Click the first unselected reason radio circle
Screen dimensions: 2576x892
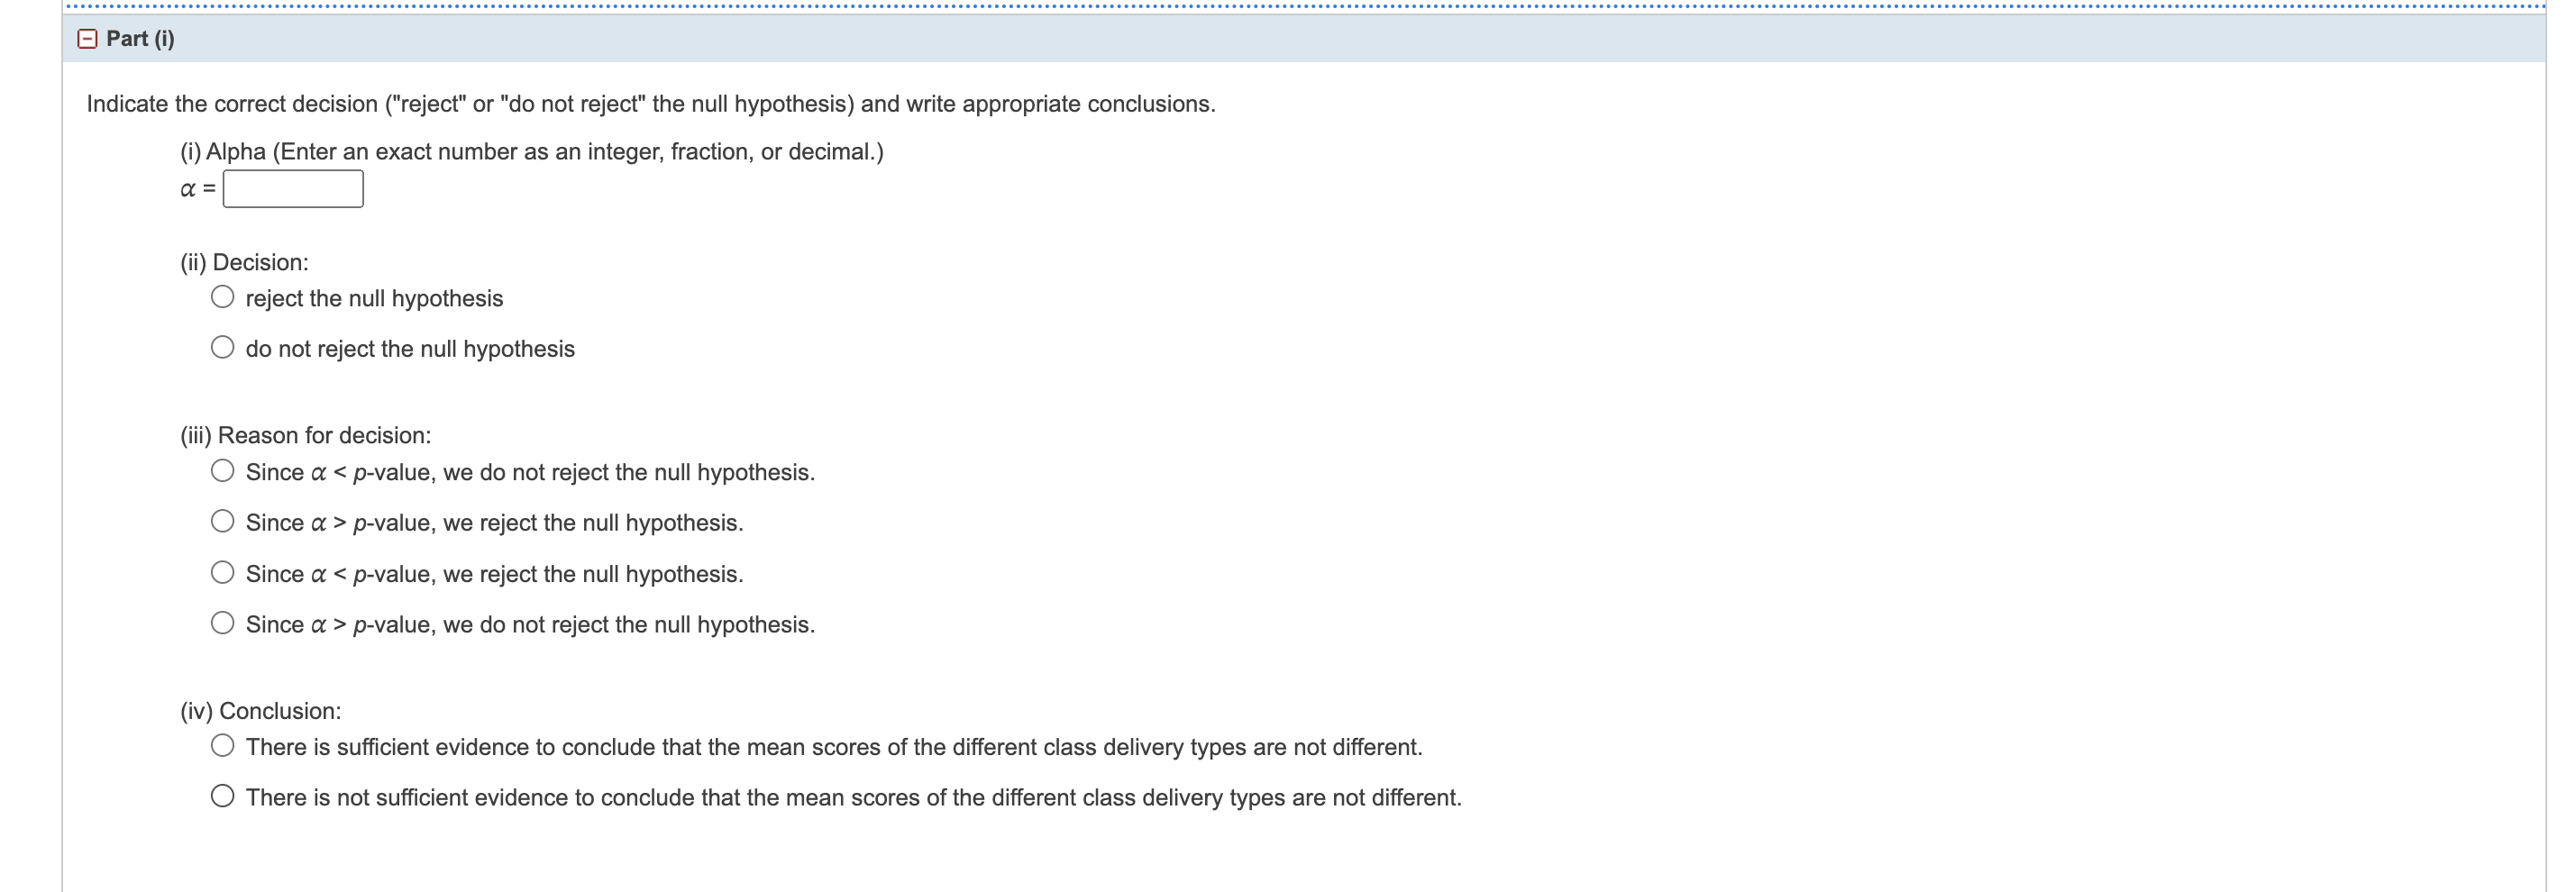(x=222, y=470)
